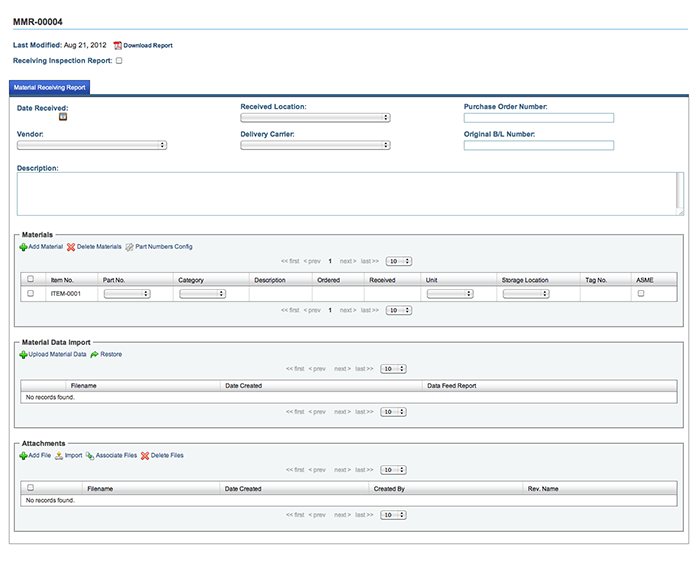The width and height of the screenshot is (700, 580).
Task: Click the Download Report link
Action: click(148, 46)
